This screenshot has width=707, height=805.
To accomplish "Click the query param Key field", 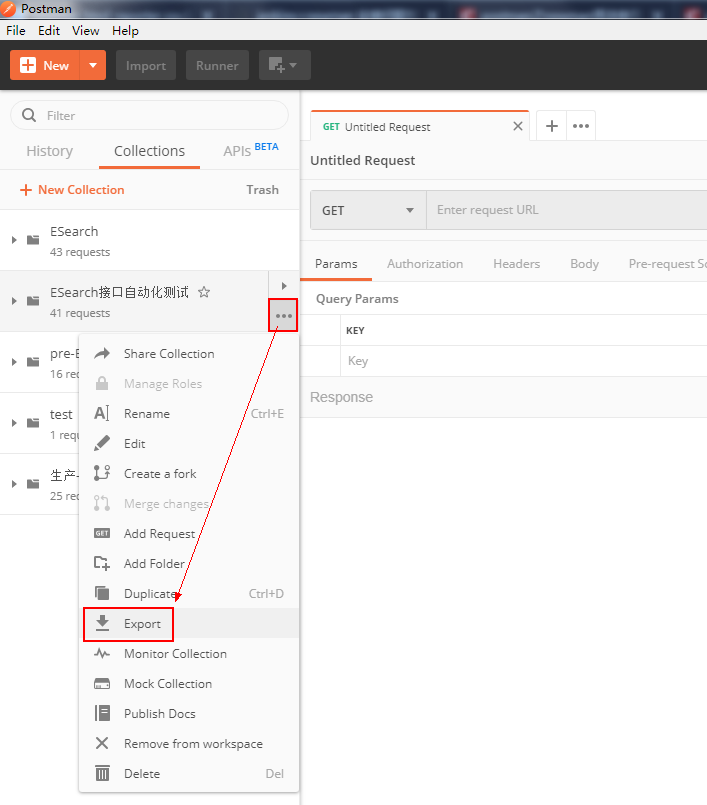I will coord(524,361).
